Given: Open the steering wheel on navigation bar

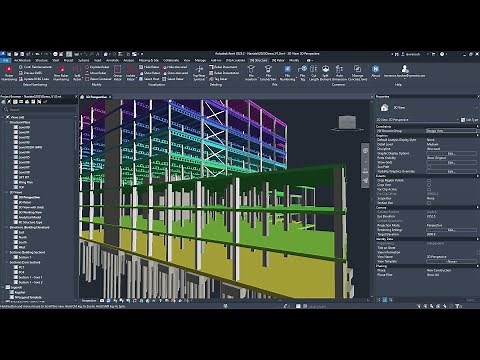Looking at the screenshot, I should pos(365,151).
